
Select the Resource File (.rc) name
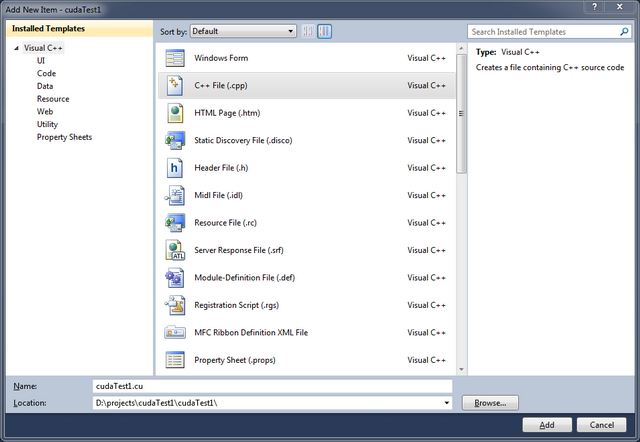(x=225, y=223)
